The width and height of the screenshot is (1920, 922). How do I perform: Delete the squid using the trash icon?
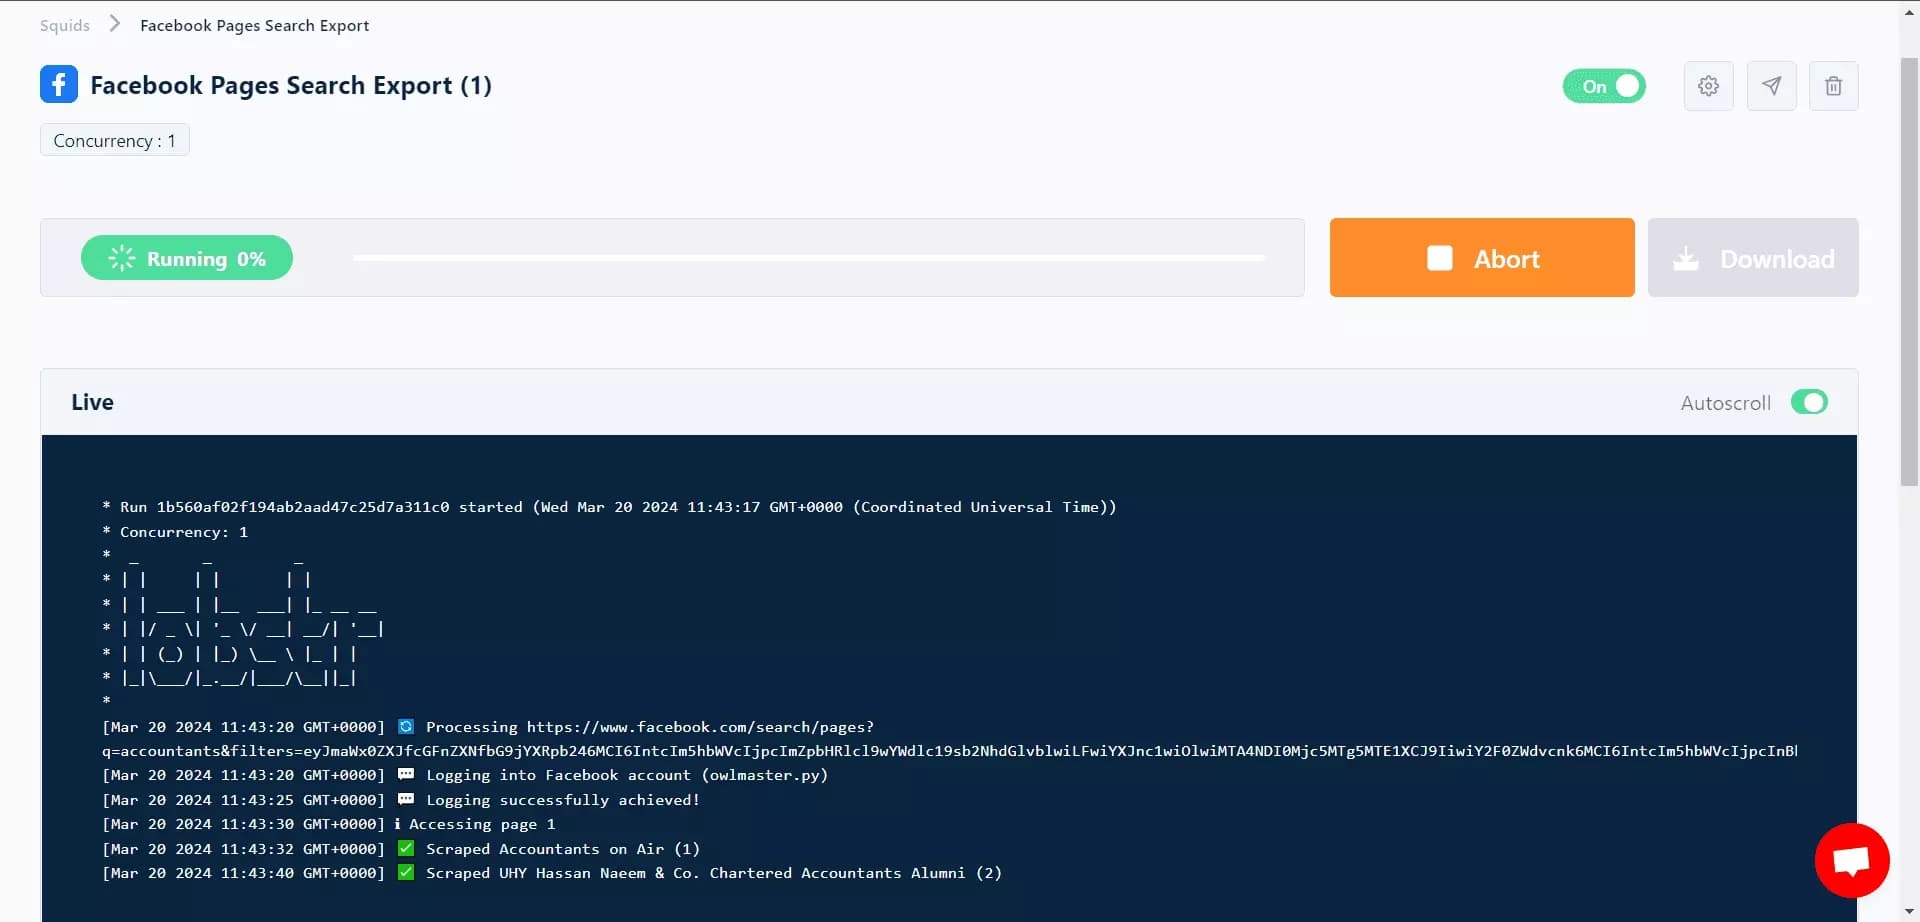tap(1835, 86)
